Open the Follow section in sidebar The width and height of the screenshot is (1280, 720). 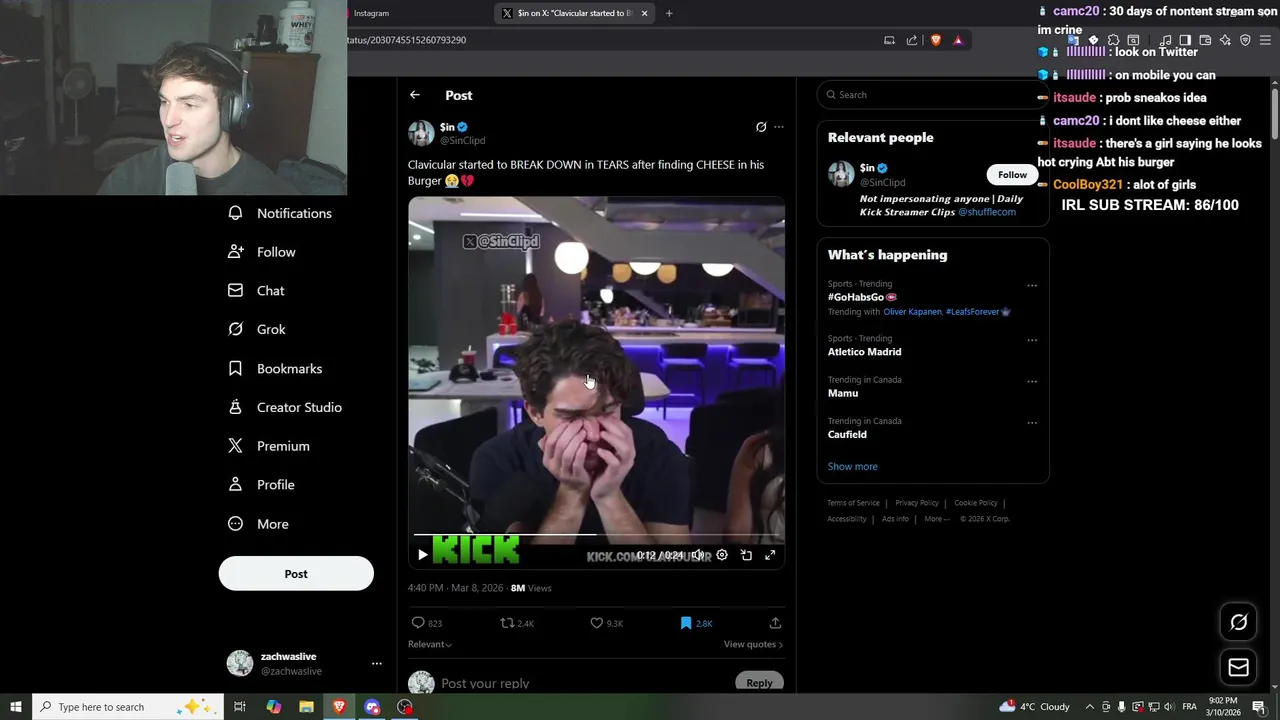click(x=262, y=252)
